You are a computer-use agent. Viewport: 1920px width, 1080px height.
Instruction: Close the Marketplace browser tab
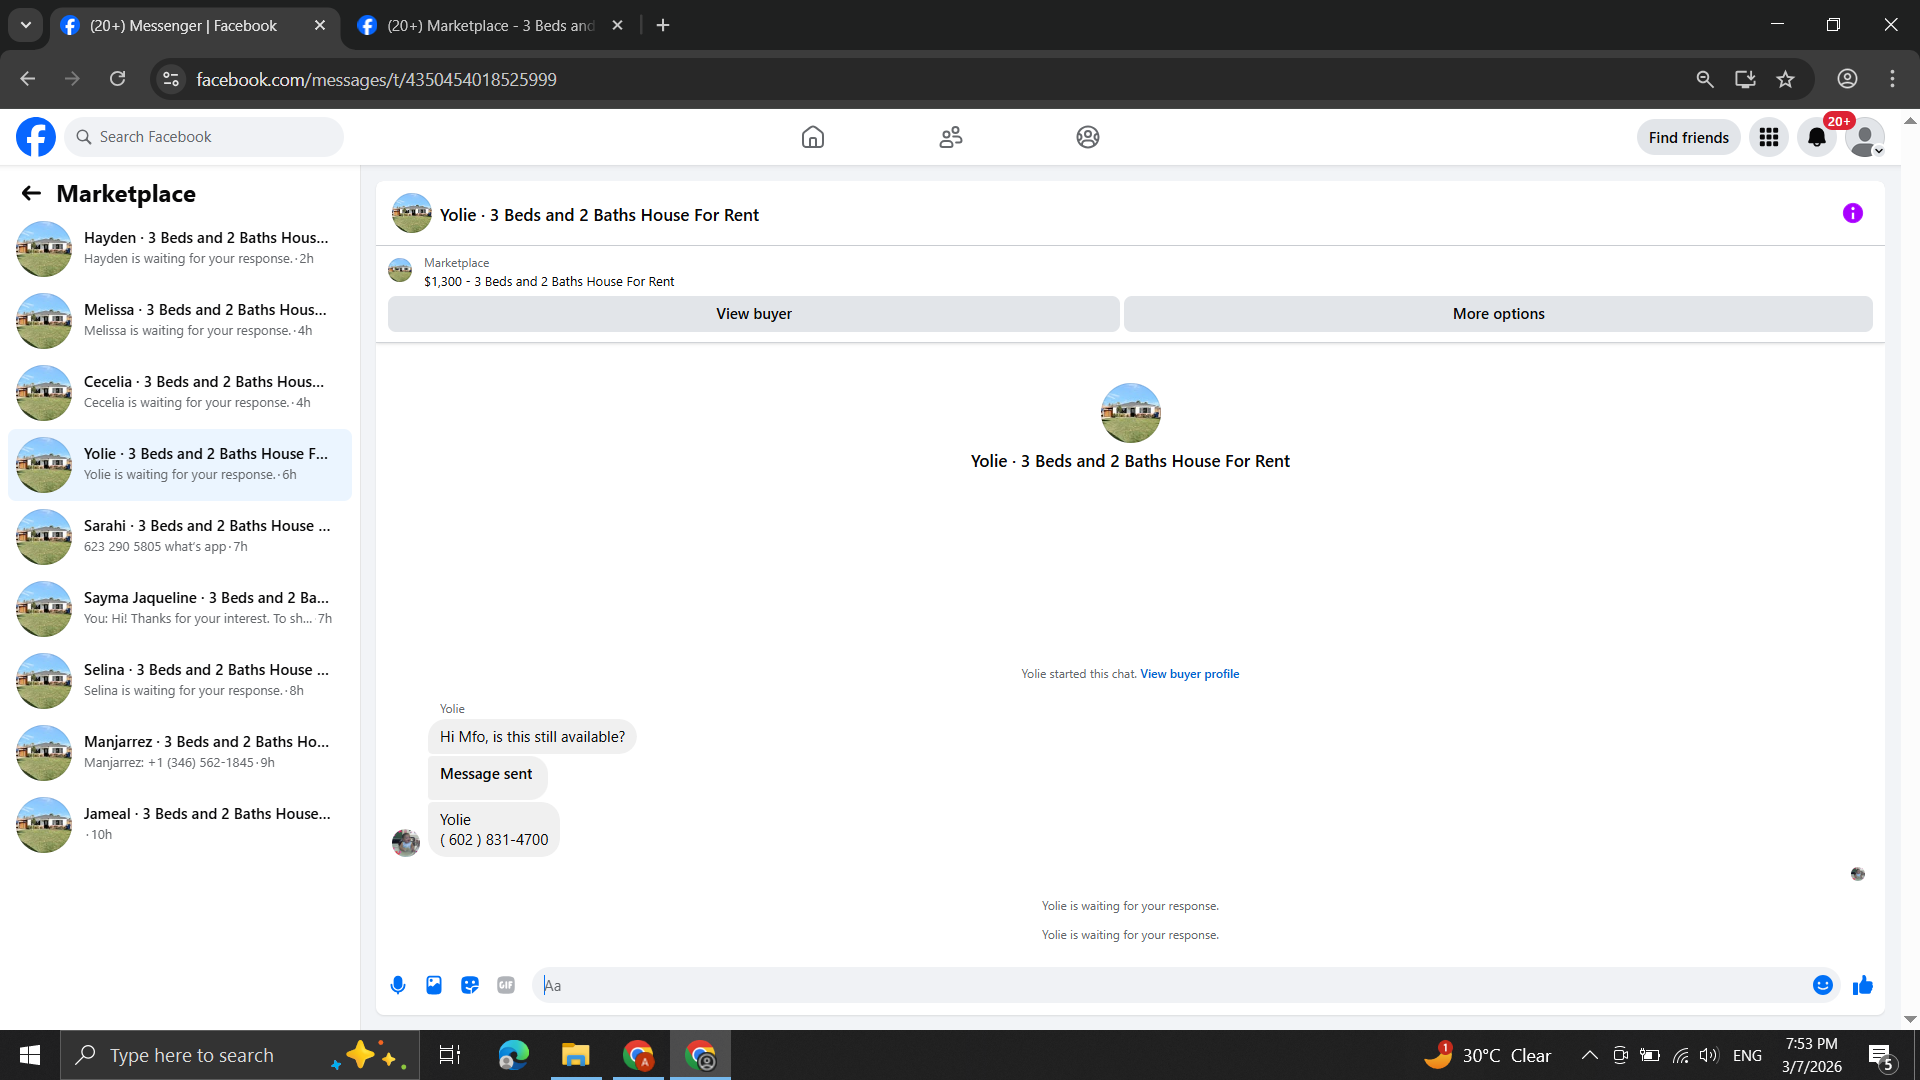pos(618,25)
